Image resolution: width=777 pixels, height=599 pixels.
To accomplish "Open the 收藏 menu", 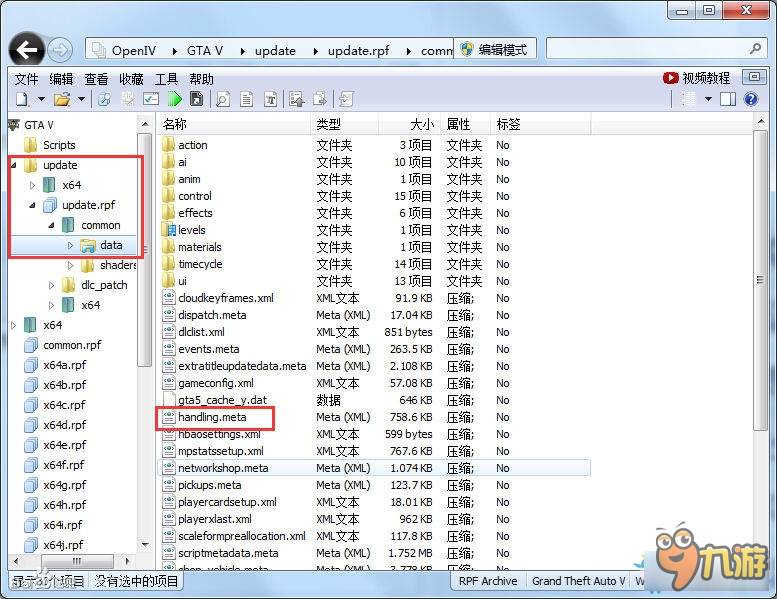I will (x=131, y=79).
